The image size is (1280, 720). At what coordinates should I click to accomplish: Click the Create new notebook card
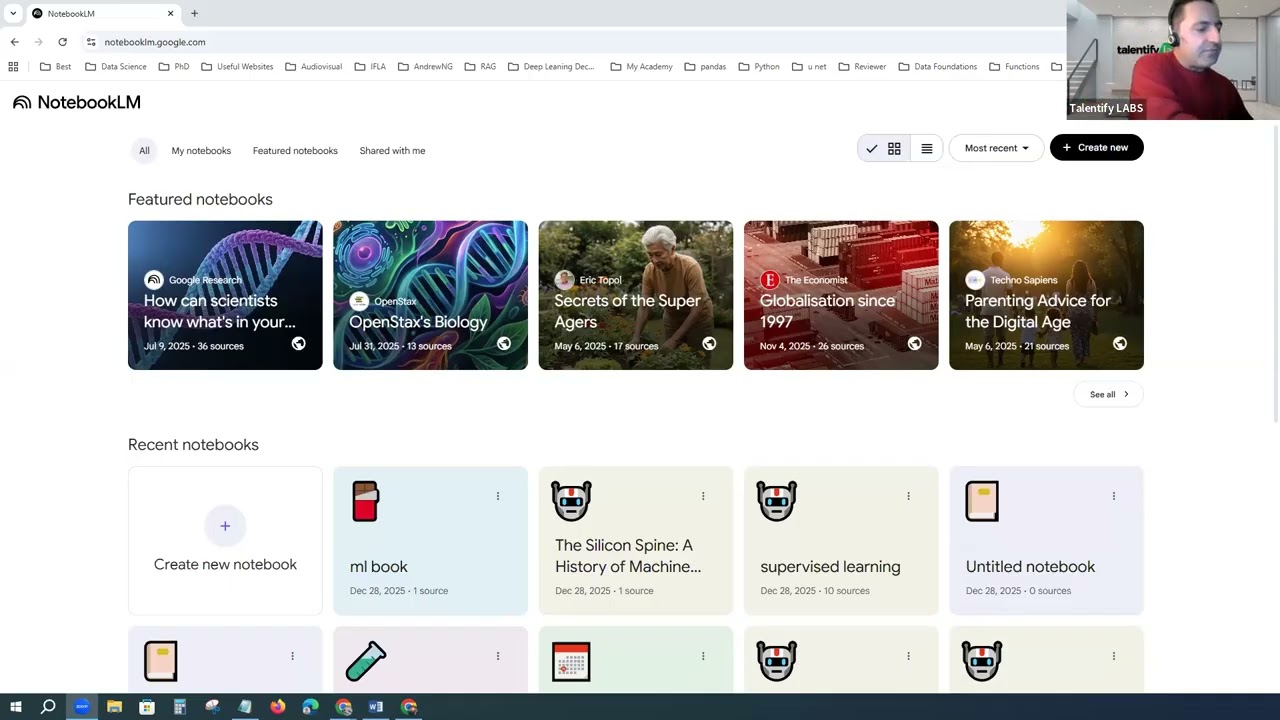click(225, 540)
